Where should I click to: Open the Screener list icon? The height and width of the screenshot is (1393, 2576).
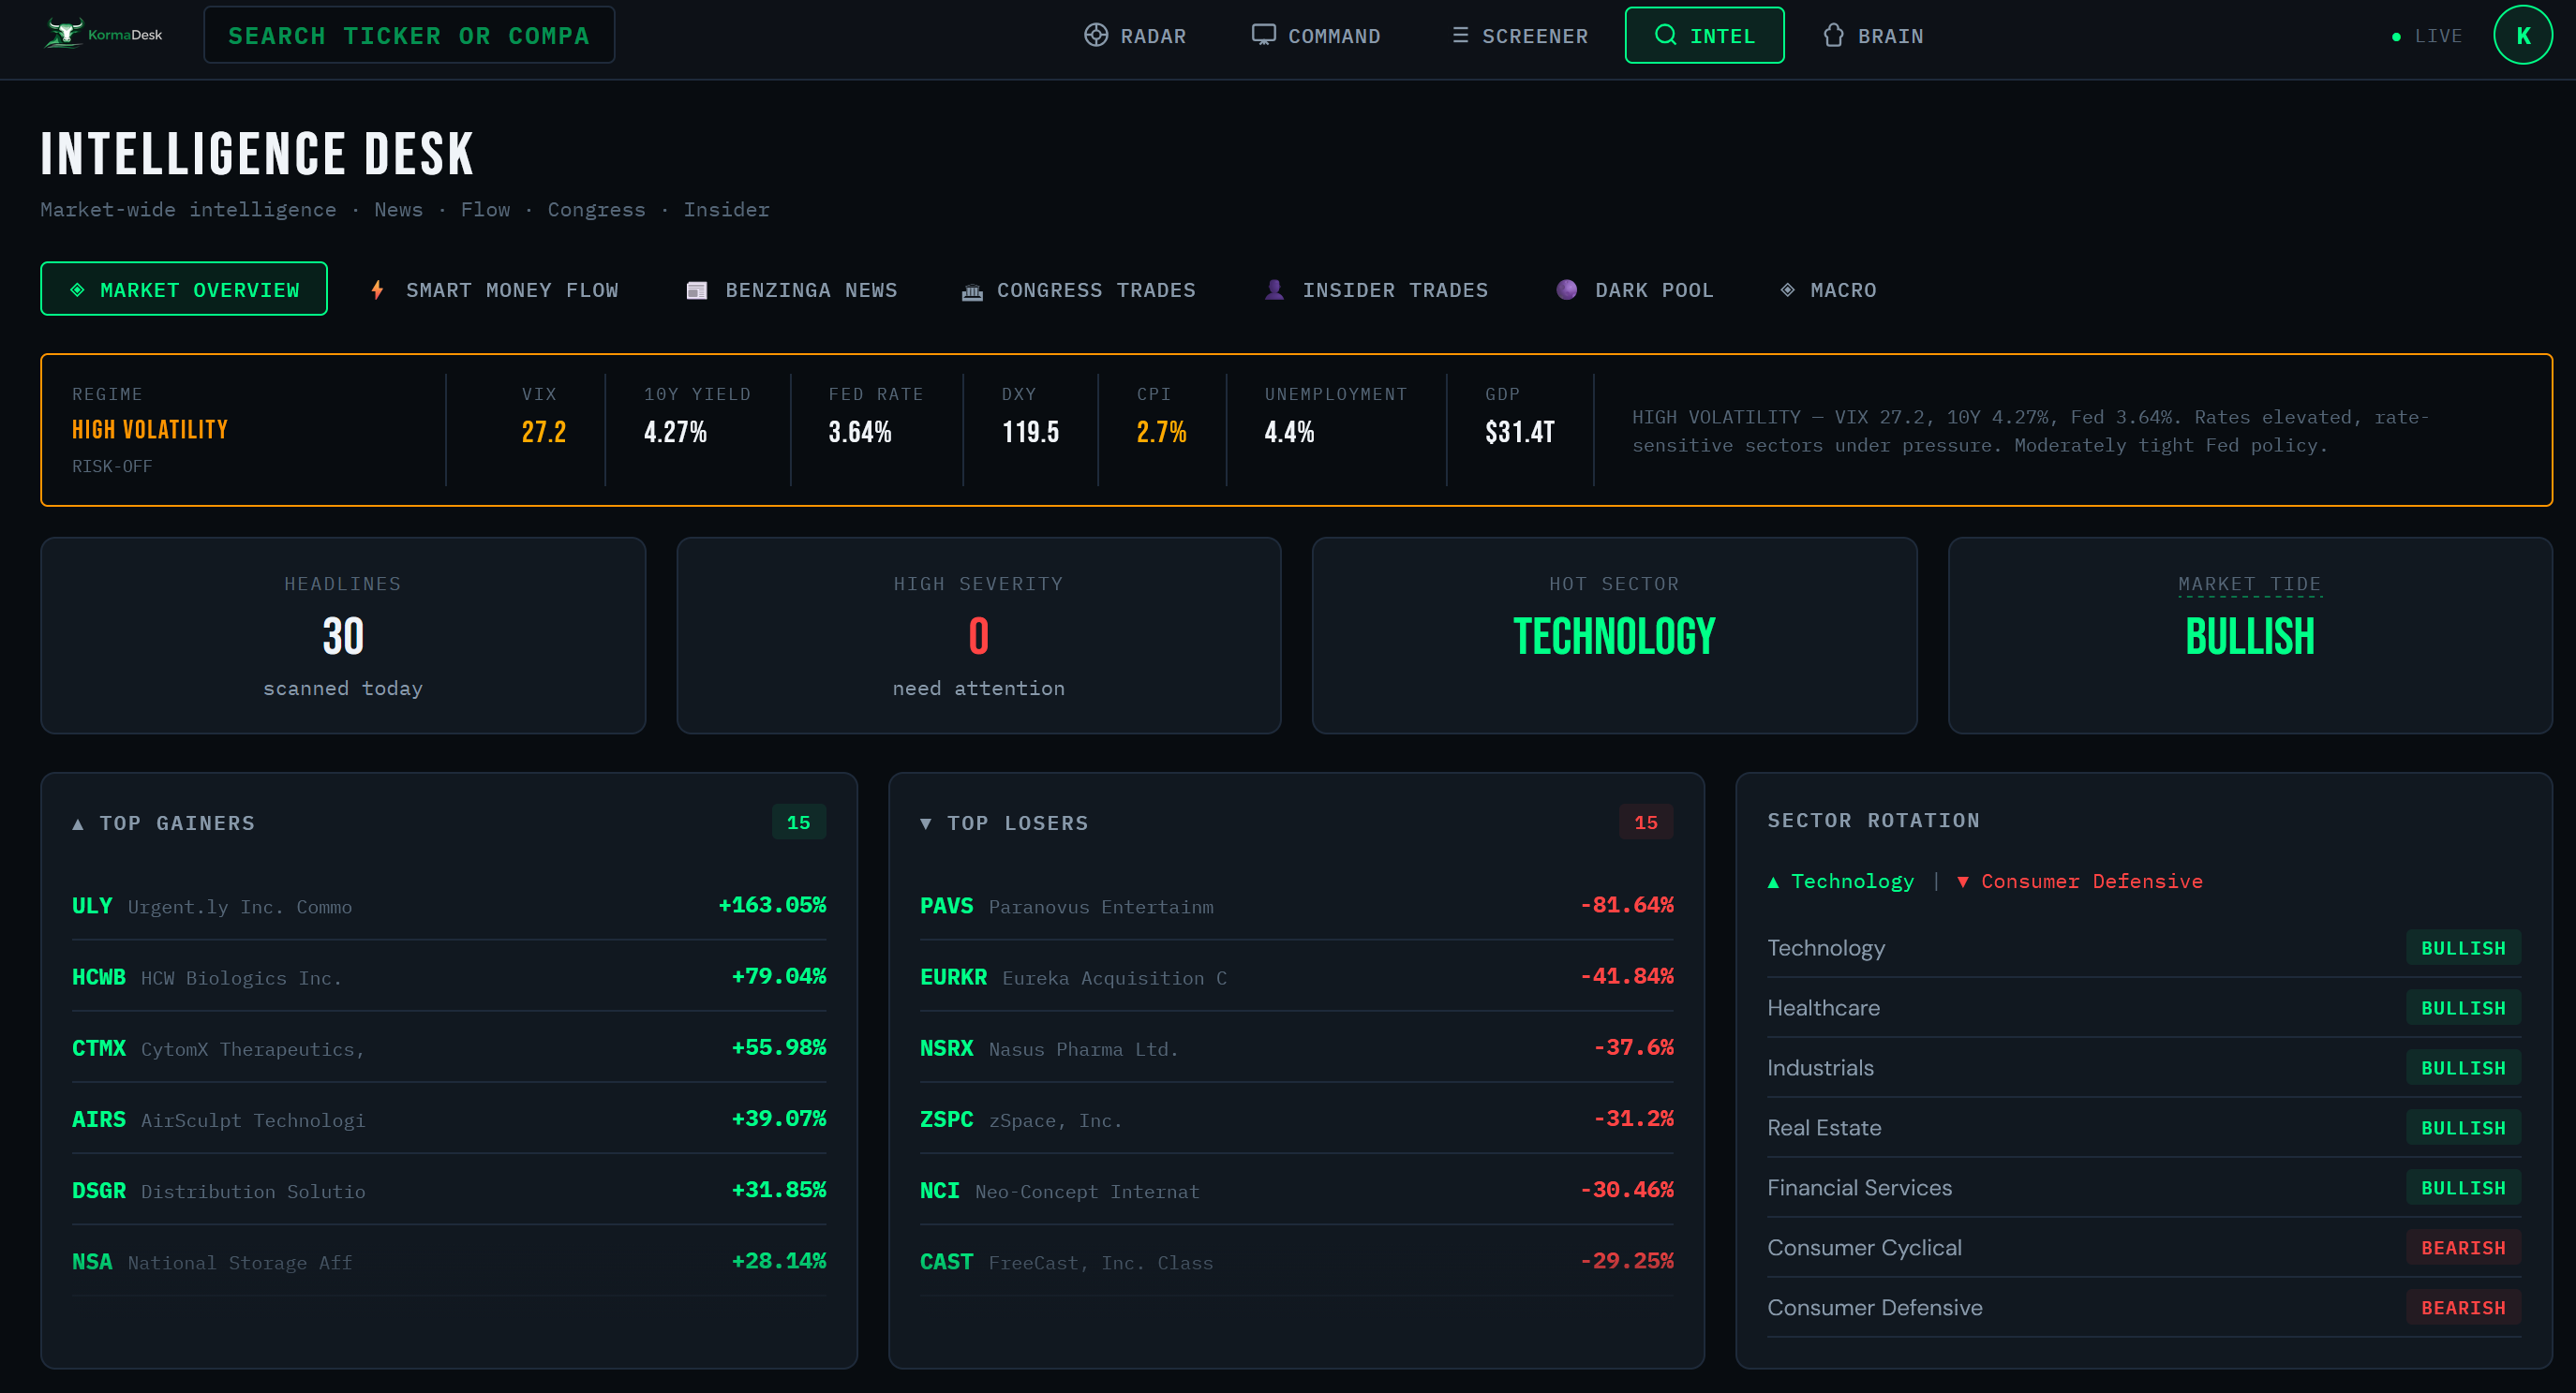point(1459,34)
